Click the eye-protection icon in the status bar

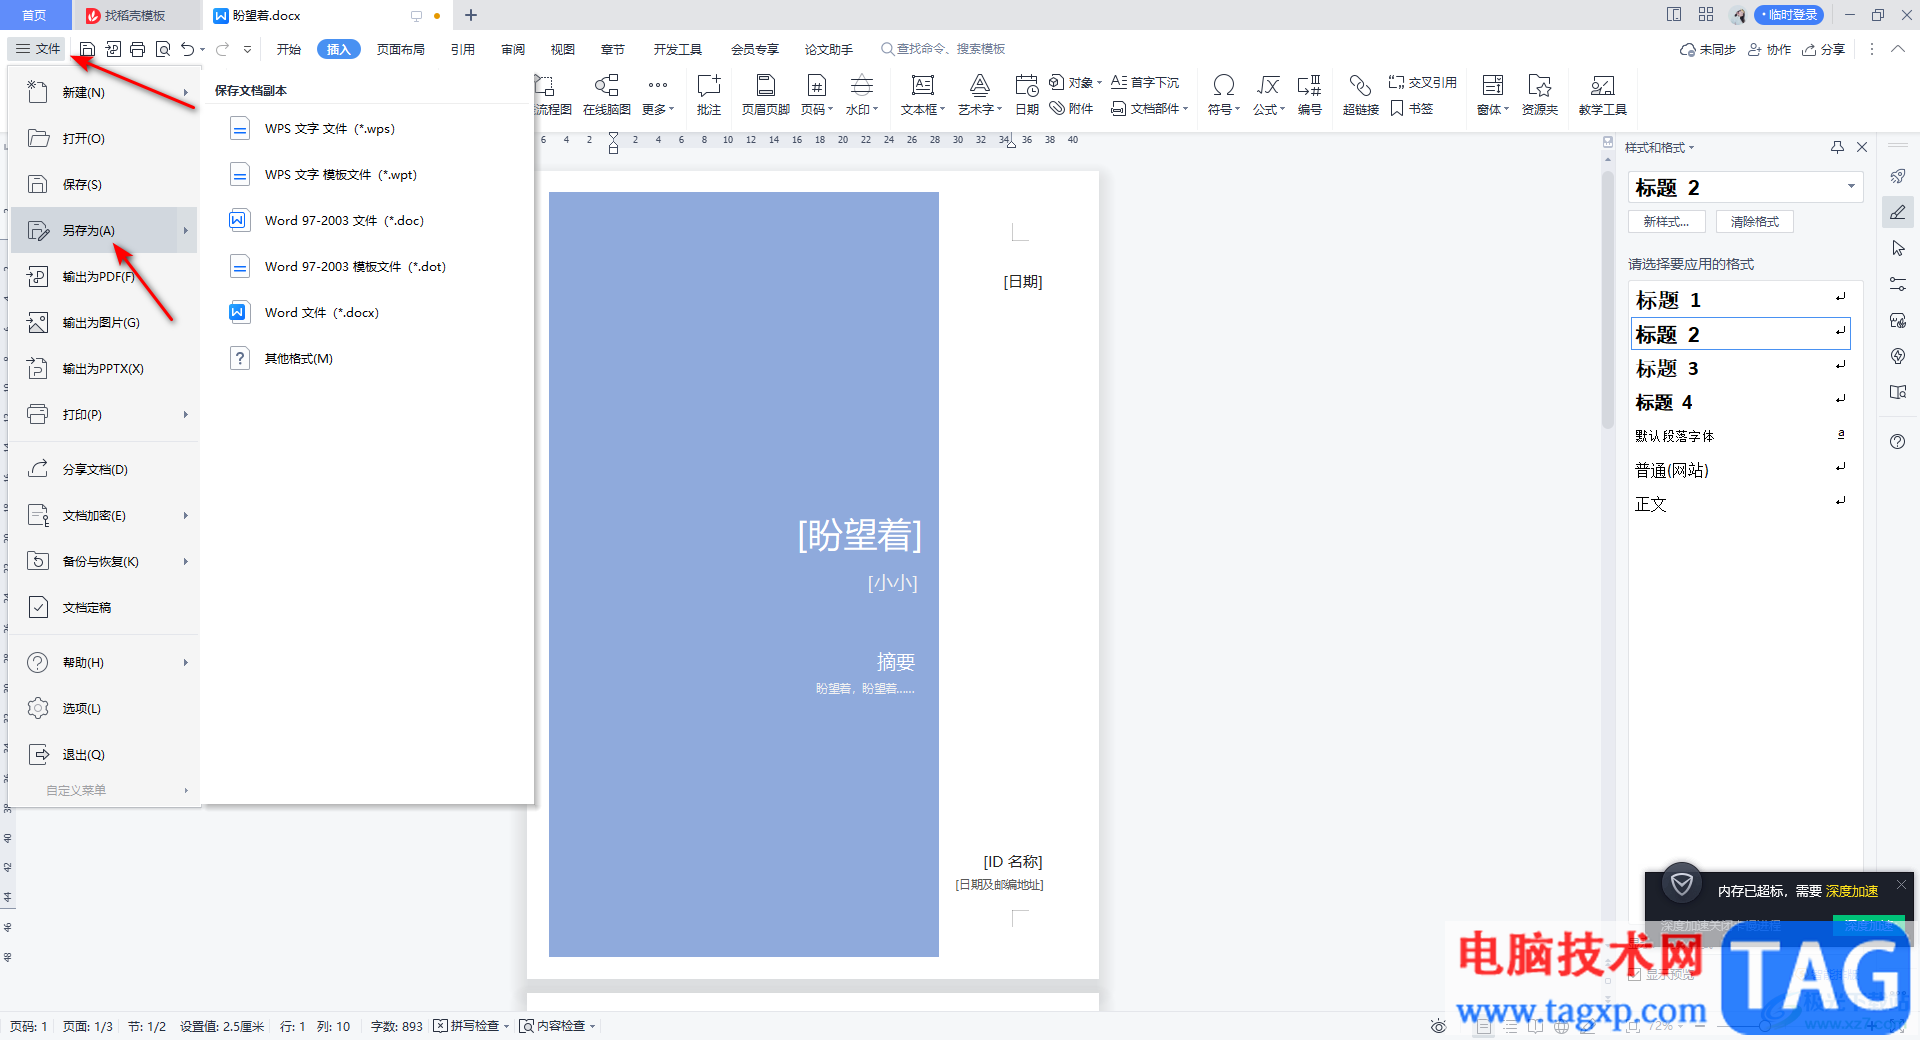1438,1026
